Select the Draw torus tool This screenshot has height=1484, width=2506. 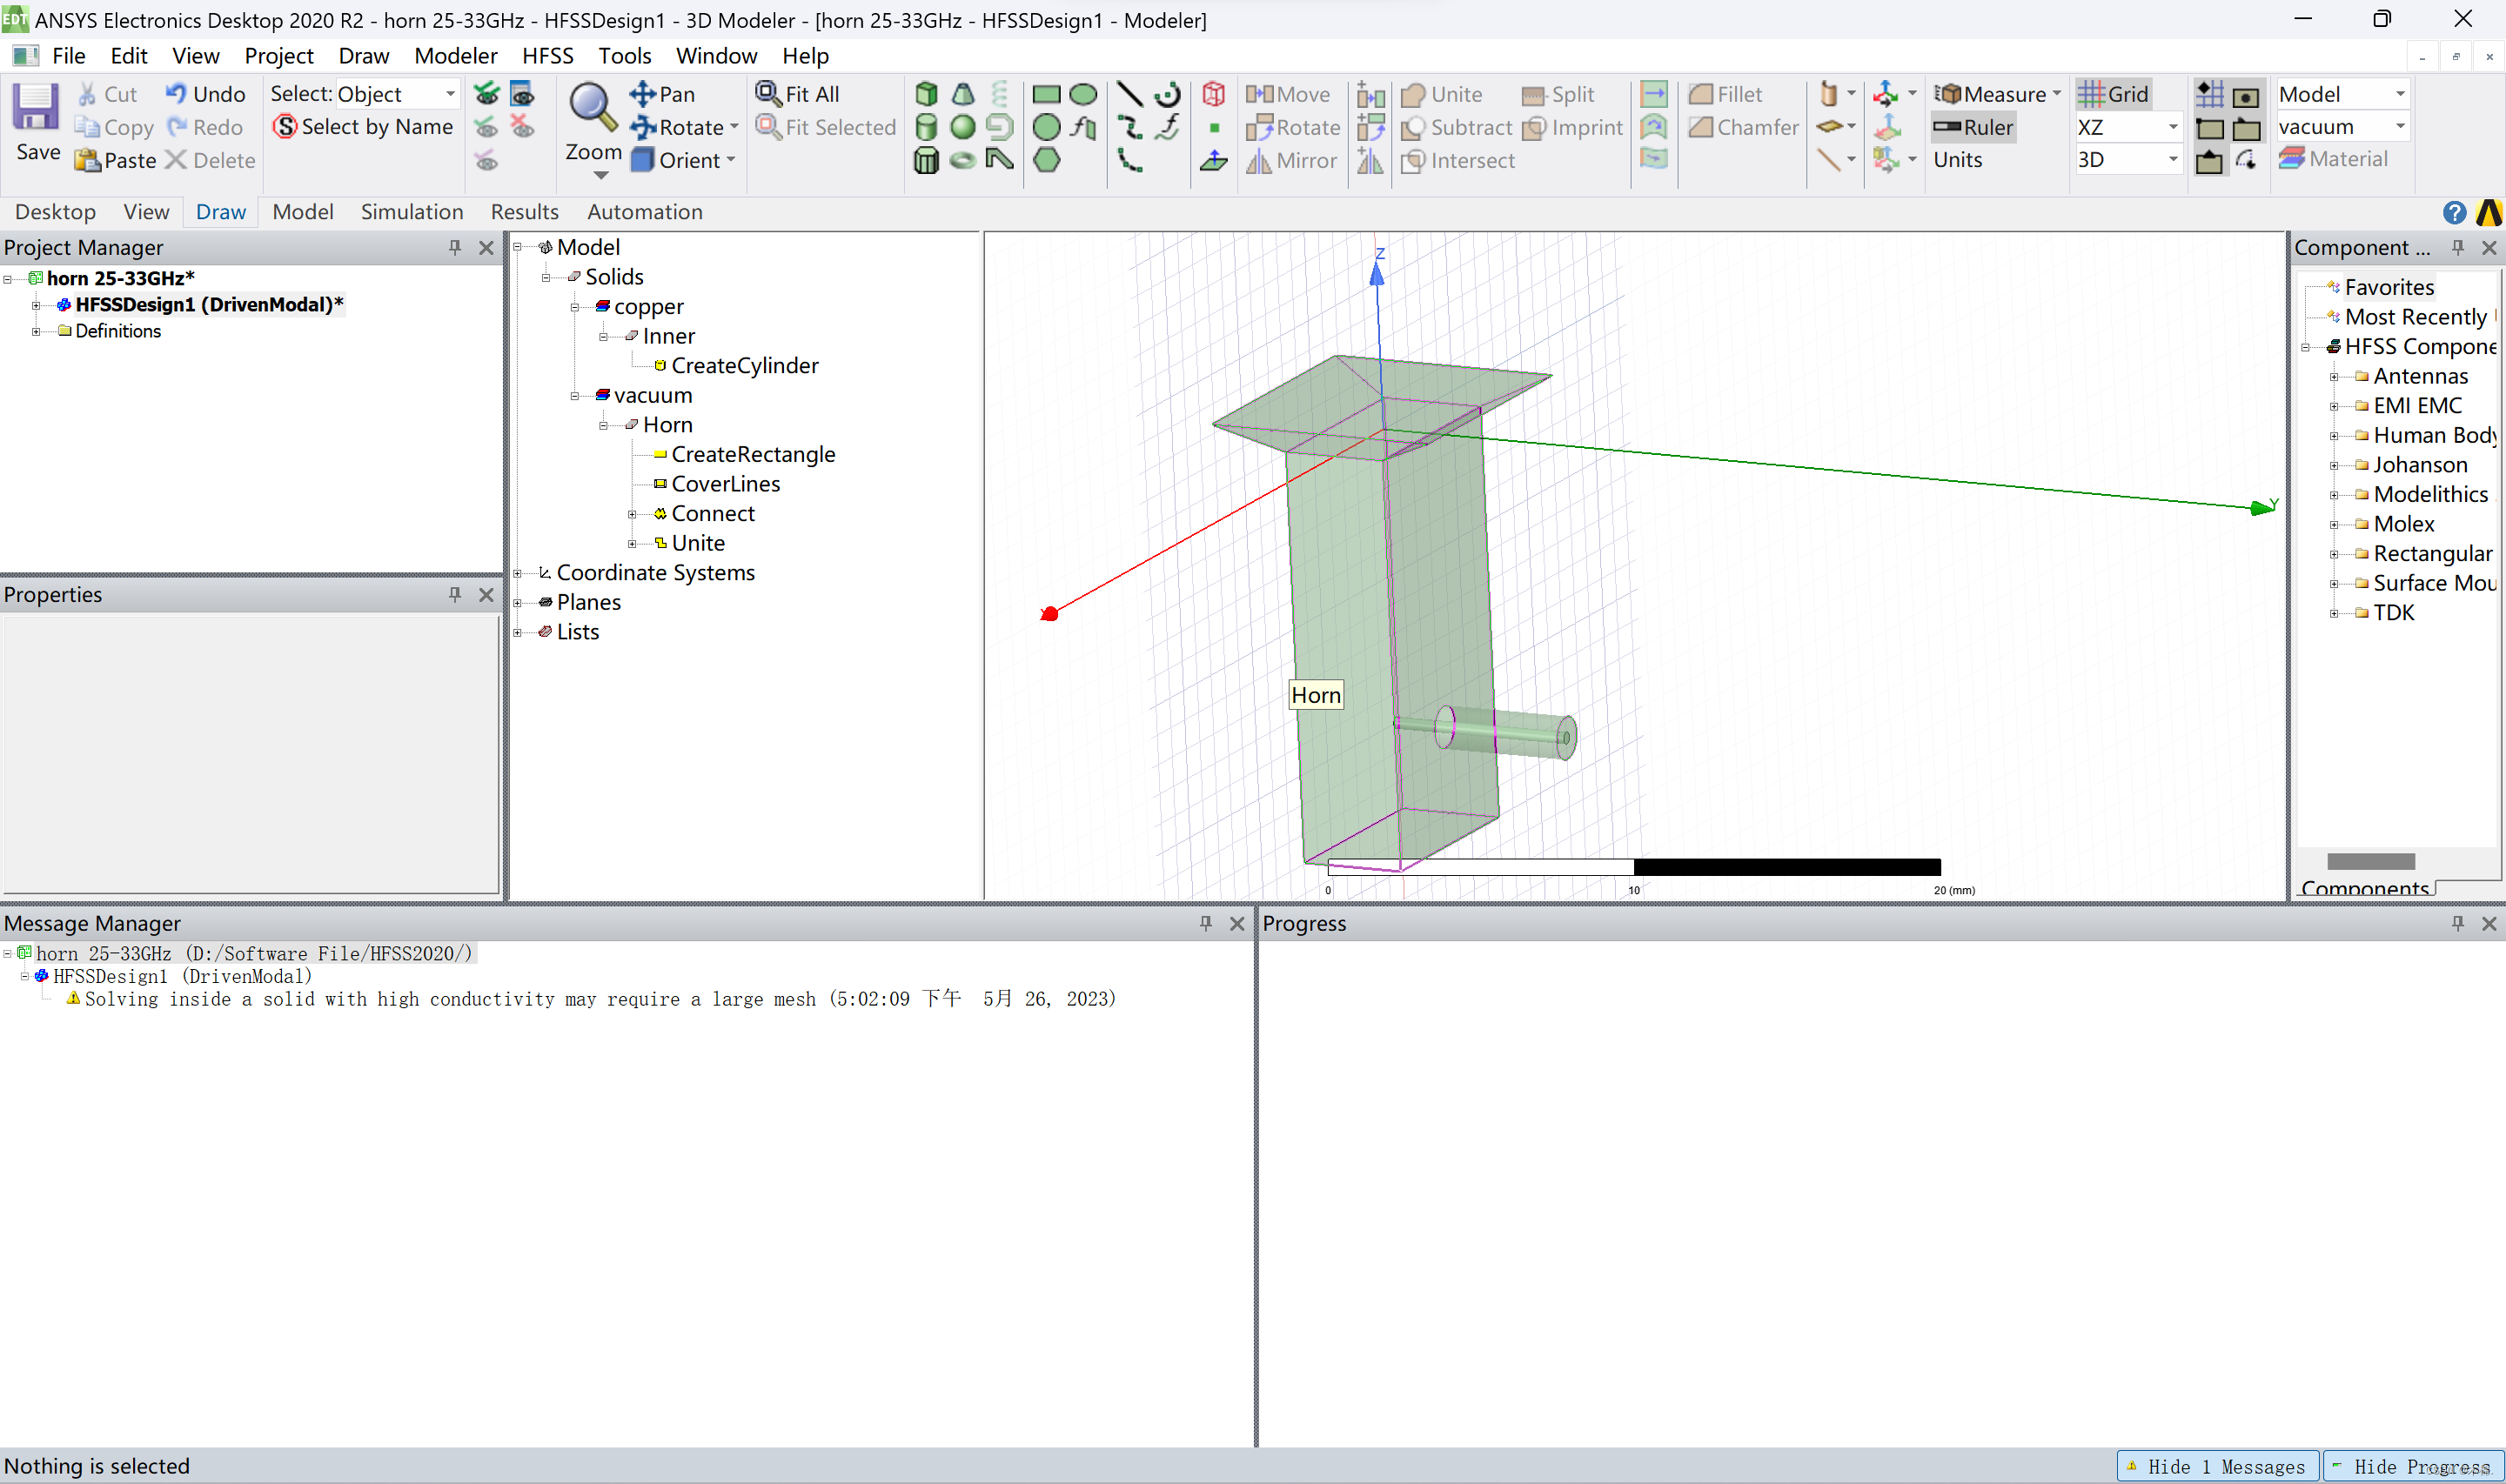point(963,160)
